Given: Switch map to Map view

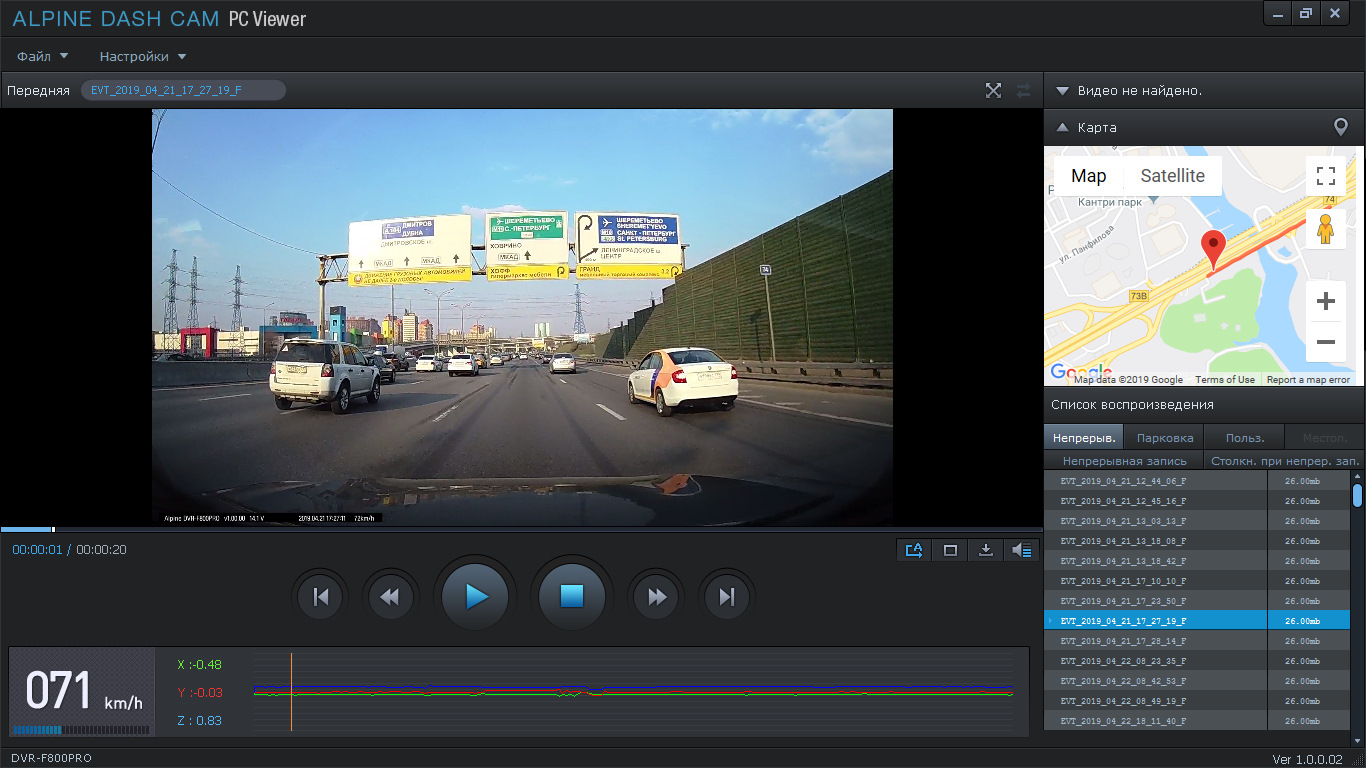Looking at the screenshot, I should [x=1088, y=176].
